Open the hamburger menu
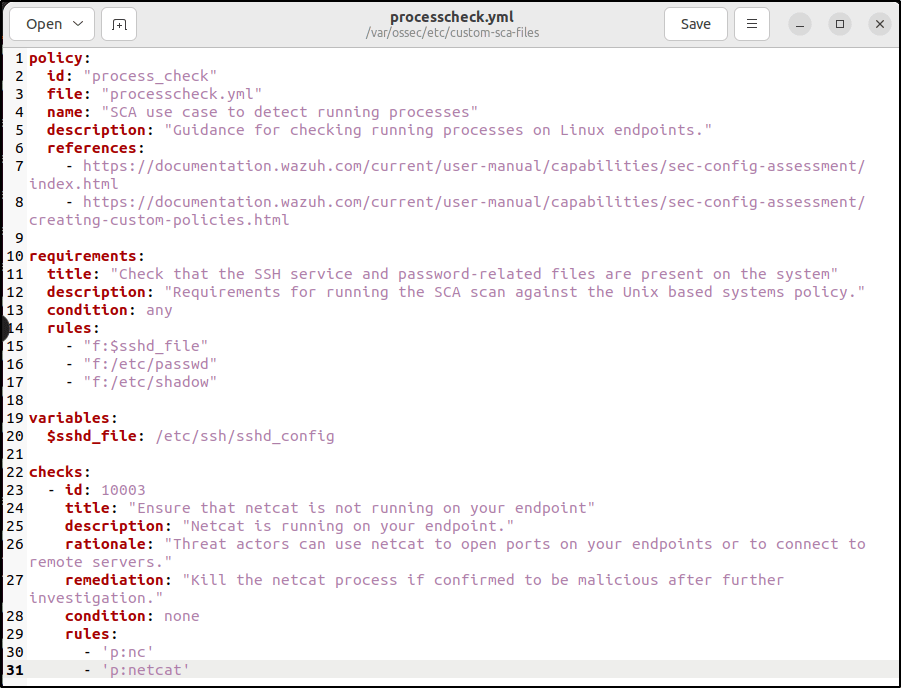Viewport: 901px width, 688px height. click(752, 24)
